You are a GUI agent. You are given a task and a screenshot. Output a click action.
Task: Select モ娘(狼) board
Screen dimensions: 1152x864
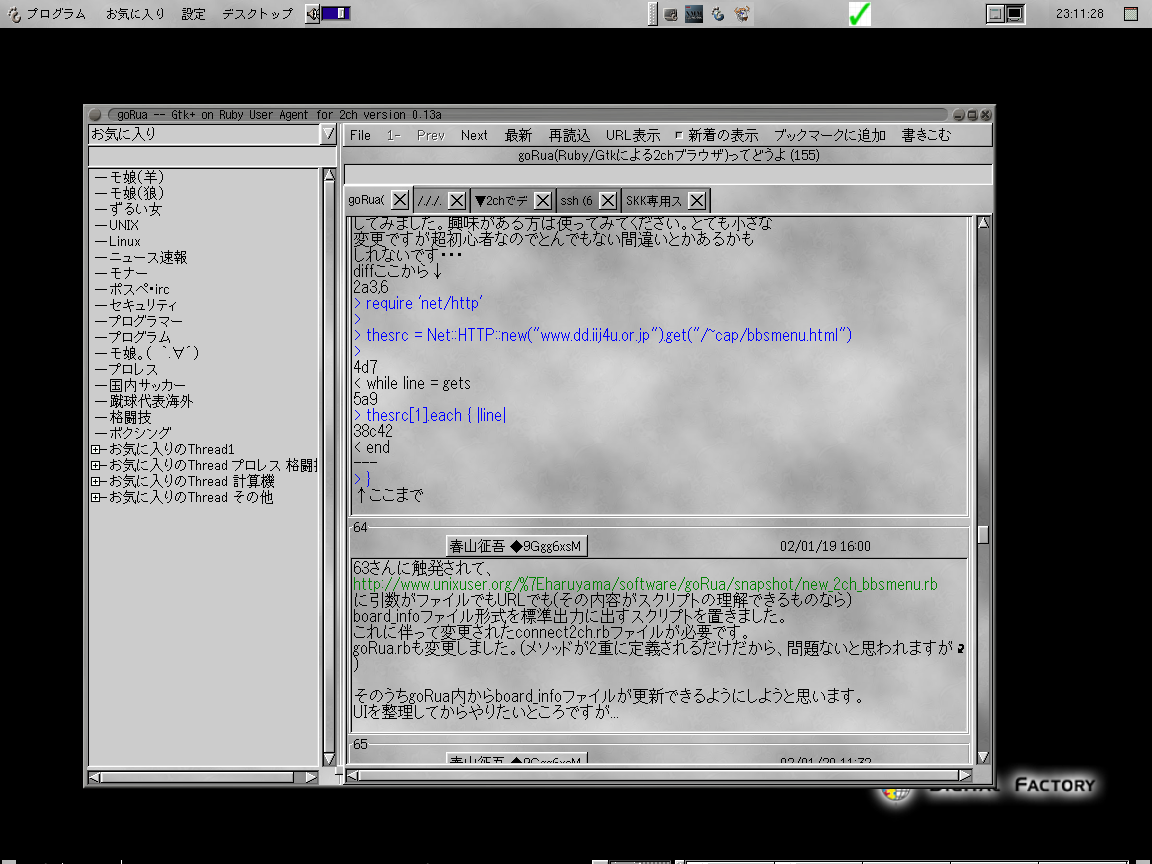[x=137, y=193]
